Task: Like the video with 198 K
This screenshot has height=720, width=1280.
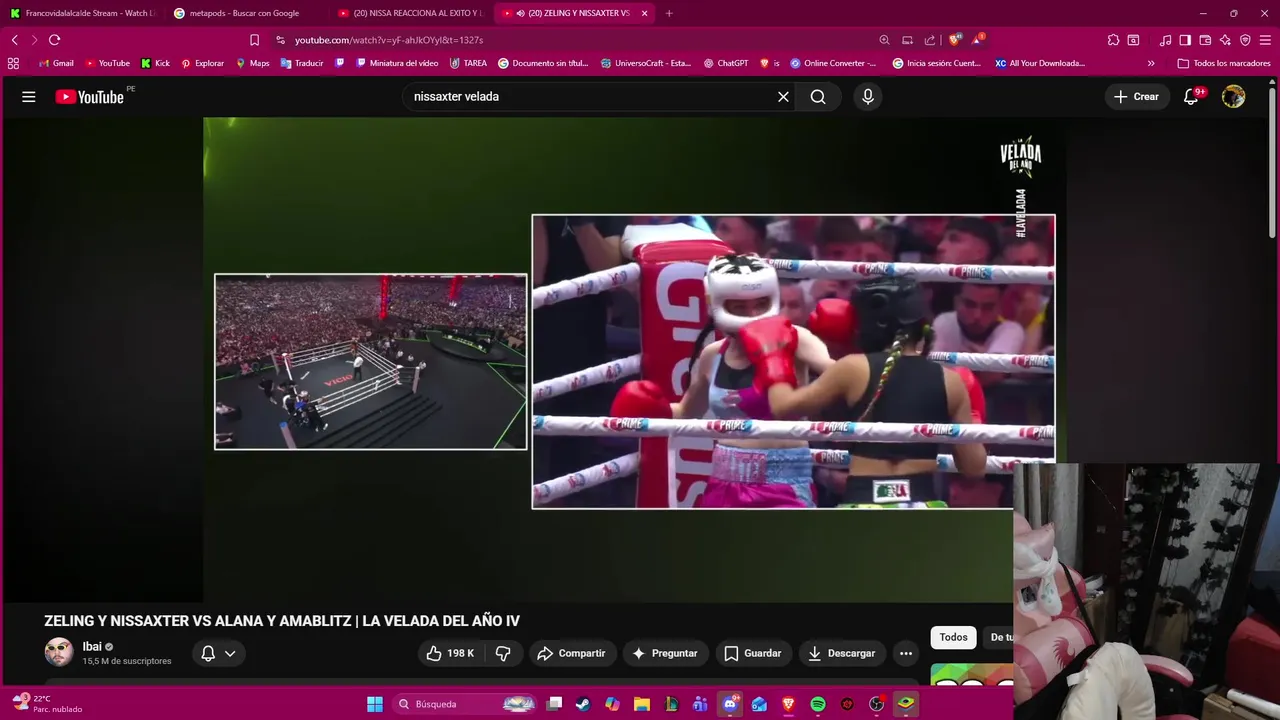Action: tap(450, 653)
